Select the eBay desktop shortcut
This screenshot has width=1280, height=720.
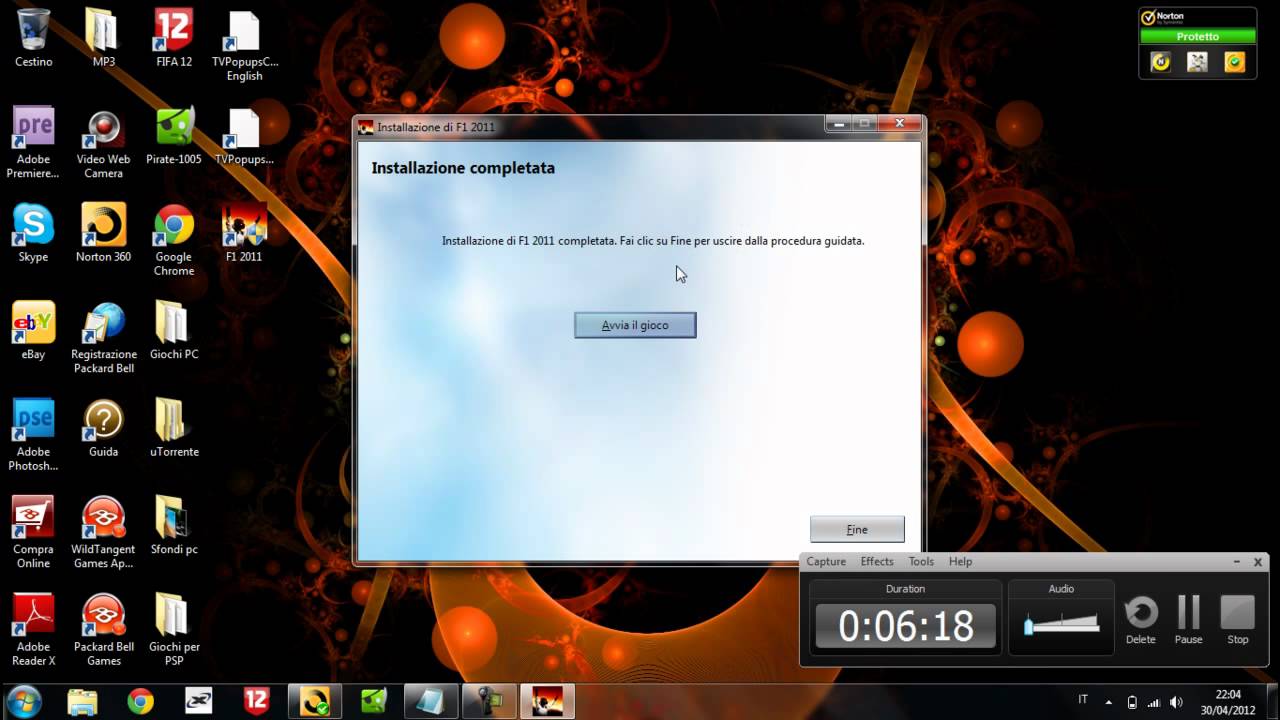click(33, 330)
